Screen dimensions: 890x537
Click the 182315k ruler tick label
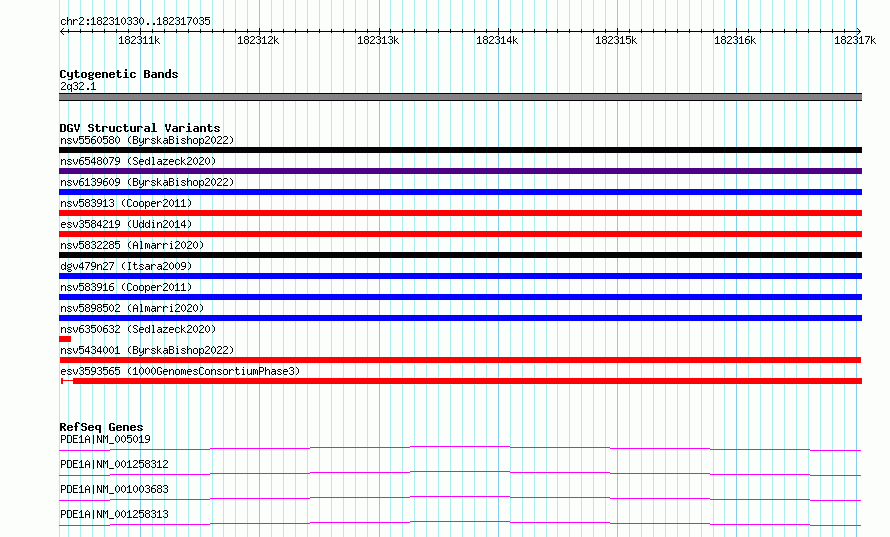[x=616, y=40]
